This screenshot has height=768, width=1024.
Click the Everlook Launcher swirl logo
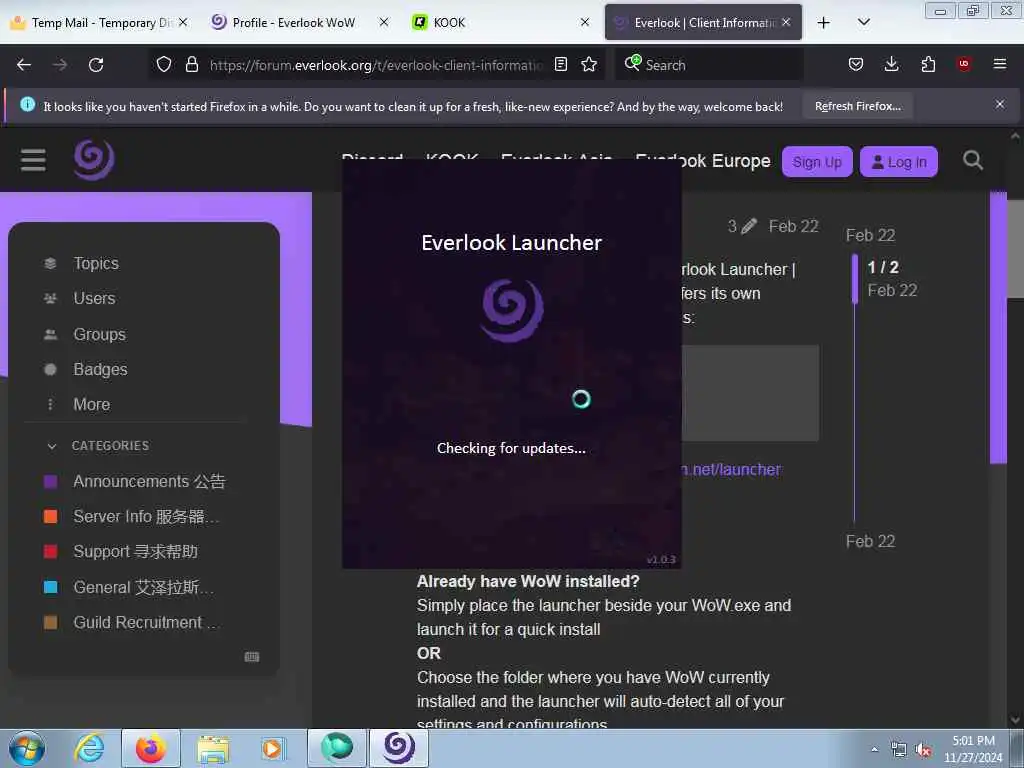pyautogui.click(x=513, y=310)
